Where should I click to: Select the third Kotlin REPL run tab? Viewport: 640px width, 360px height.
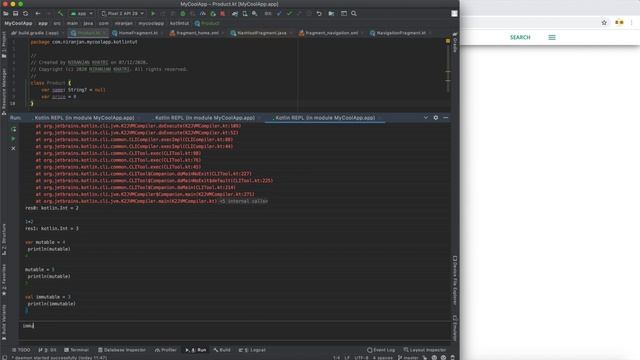(325, 118)
